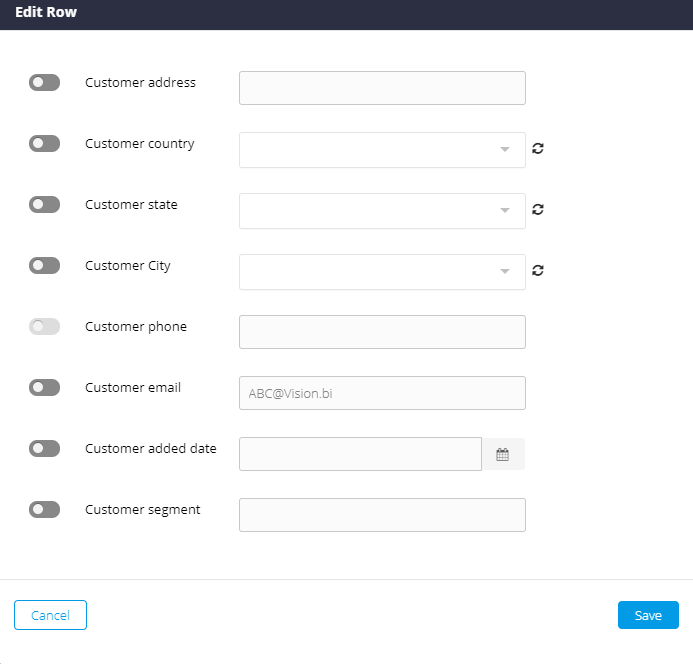Click the Customer state label
Image resolution: width=693 pixels, height=664 pixels.
tap(131, 205)
